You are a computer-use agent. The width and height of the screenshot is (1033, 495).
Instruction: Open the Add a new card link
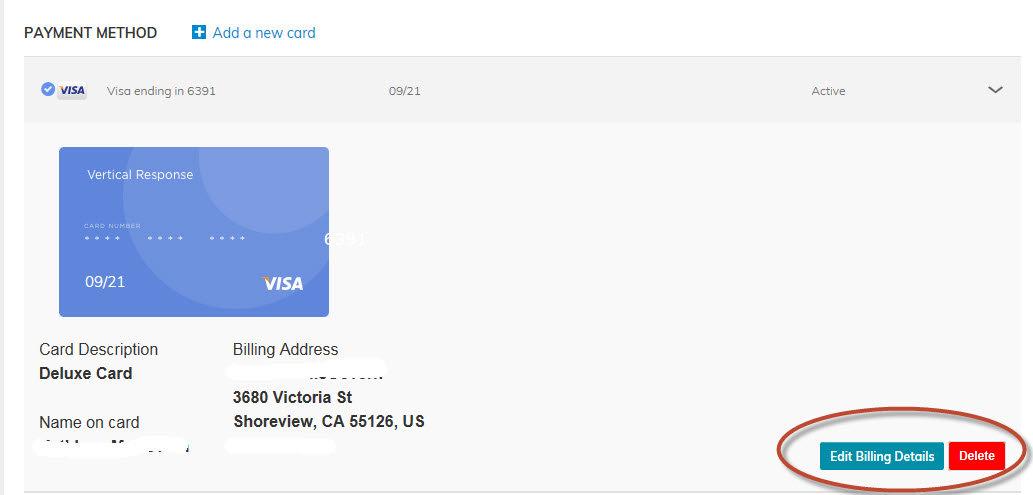264,32
